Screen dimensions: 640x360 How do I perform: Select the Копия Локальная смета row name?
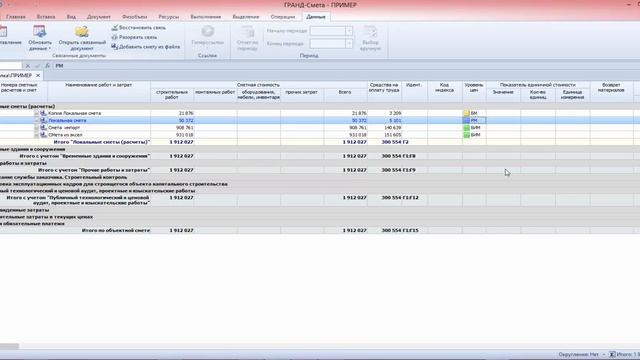pyautogui.click(x=75, y=113)
